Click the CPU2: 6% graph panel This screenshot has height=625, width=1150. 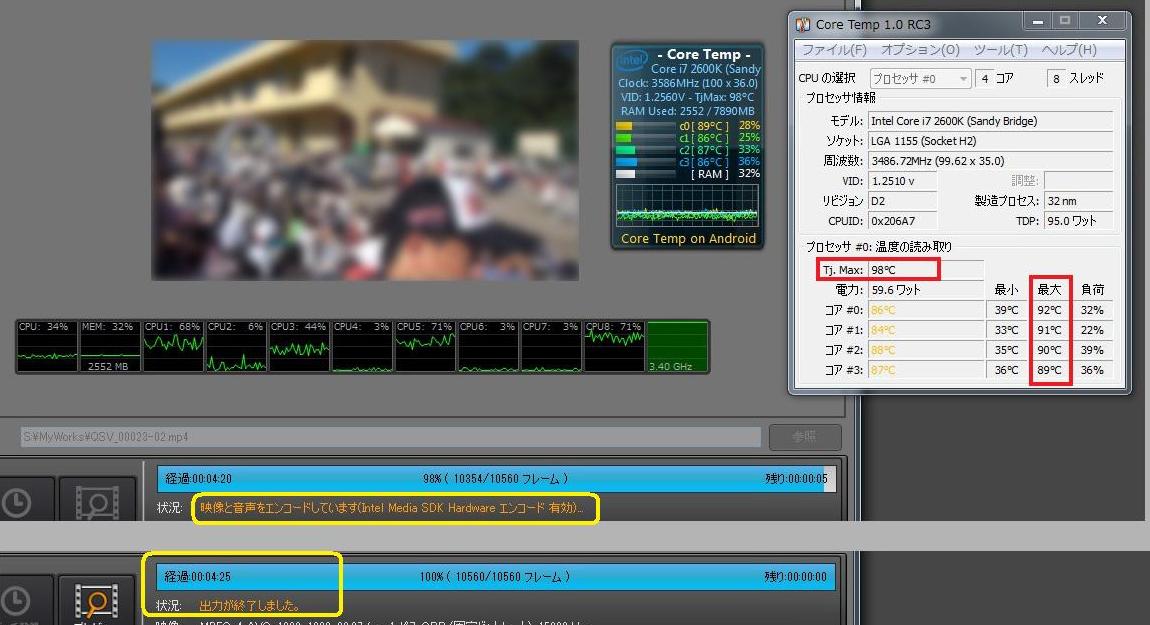pyautogui.click(x=235, y=346)
